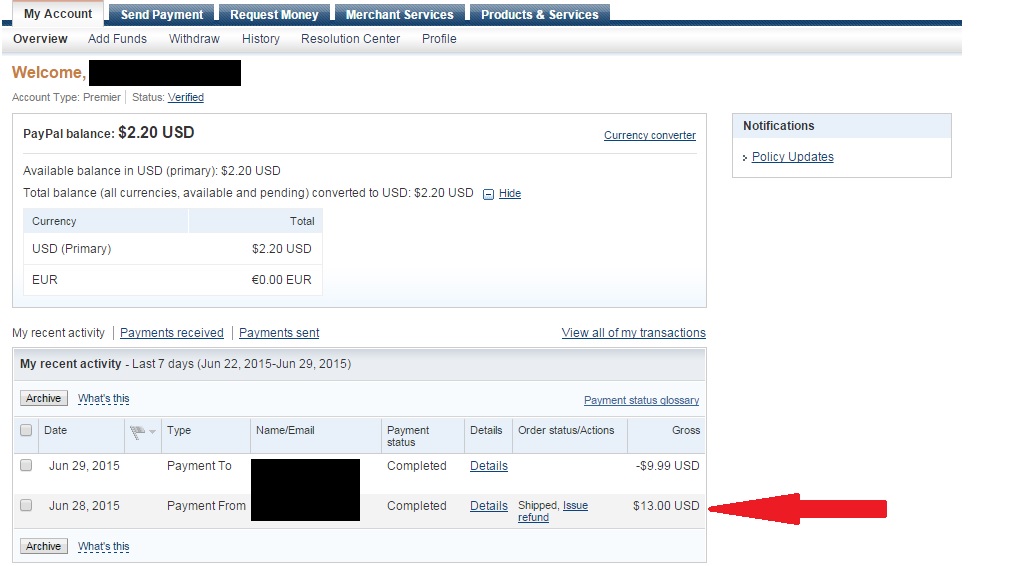Open the Payment status glossary link
1011x566 pixels.
click(x=641, y=400)
